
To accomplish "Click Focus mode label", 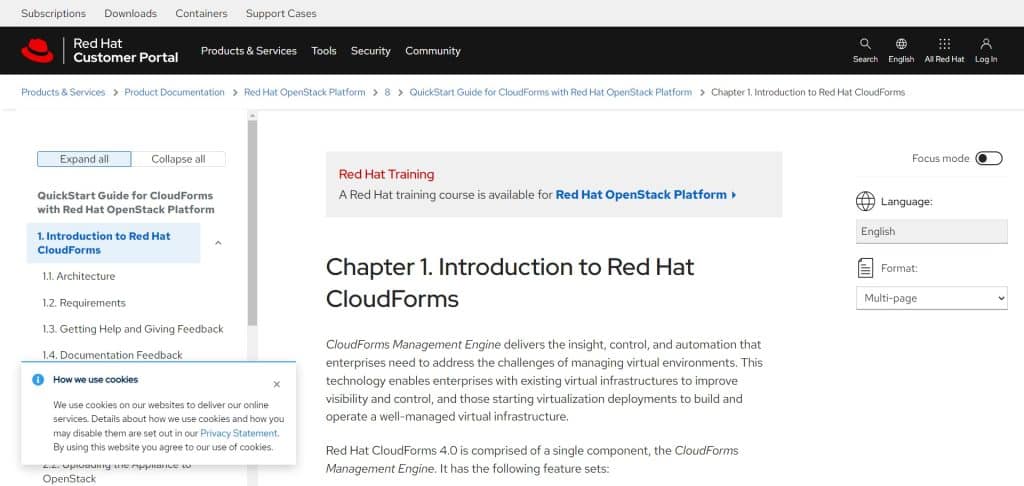I will pyautogui.click(x=940, y=159).
